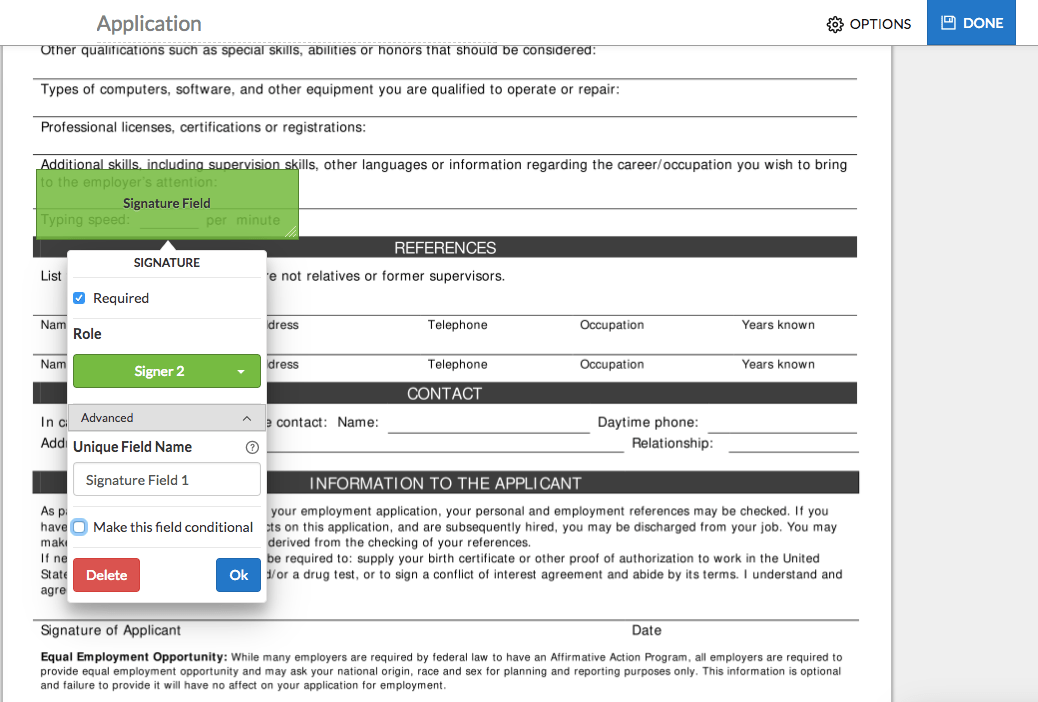Click the DONE save button
The width and height of the screenshot is (1038, 702).
[971, 23]
